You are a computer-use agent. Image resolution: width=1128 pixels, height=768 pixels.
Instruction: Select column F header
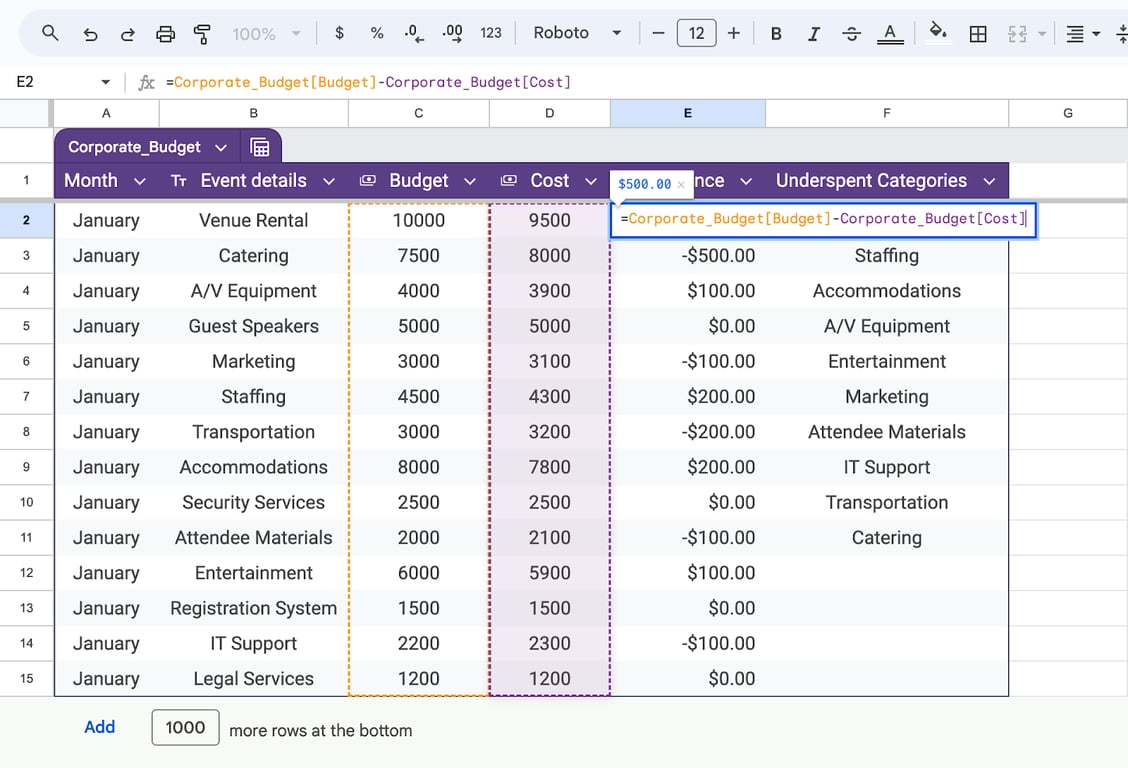click(x=886, y=113)
